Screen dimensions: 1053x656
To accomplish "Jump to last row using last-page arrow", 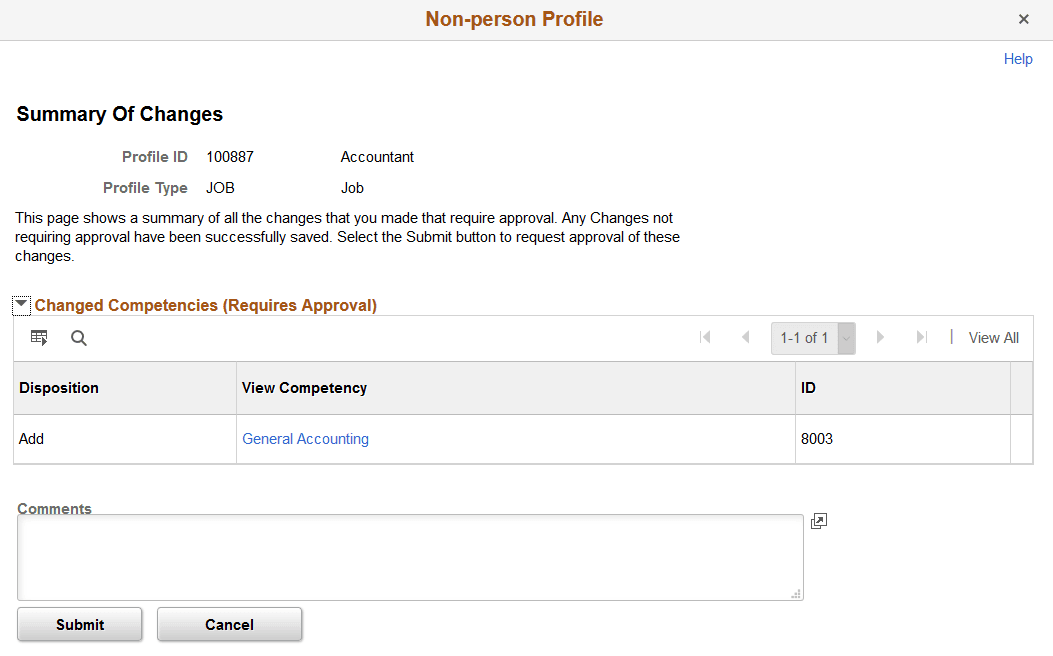I will coord(920,338).
